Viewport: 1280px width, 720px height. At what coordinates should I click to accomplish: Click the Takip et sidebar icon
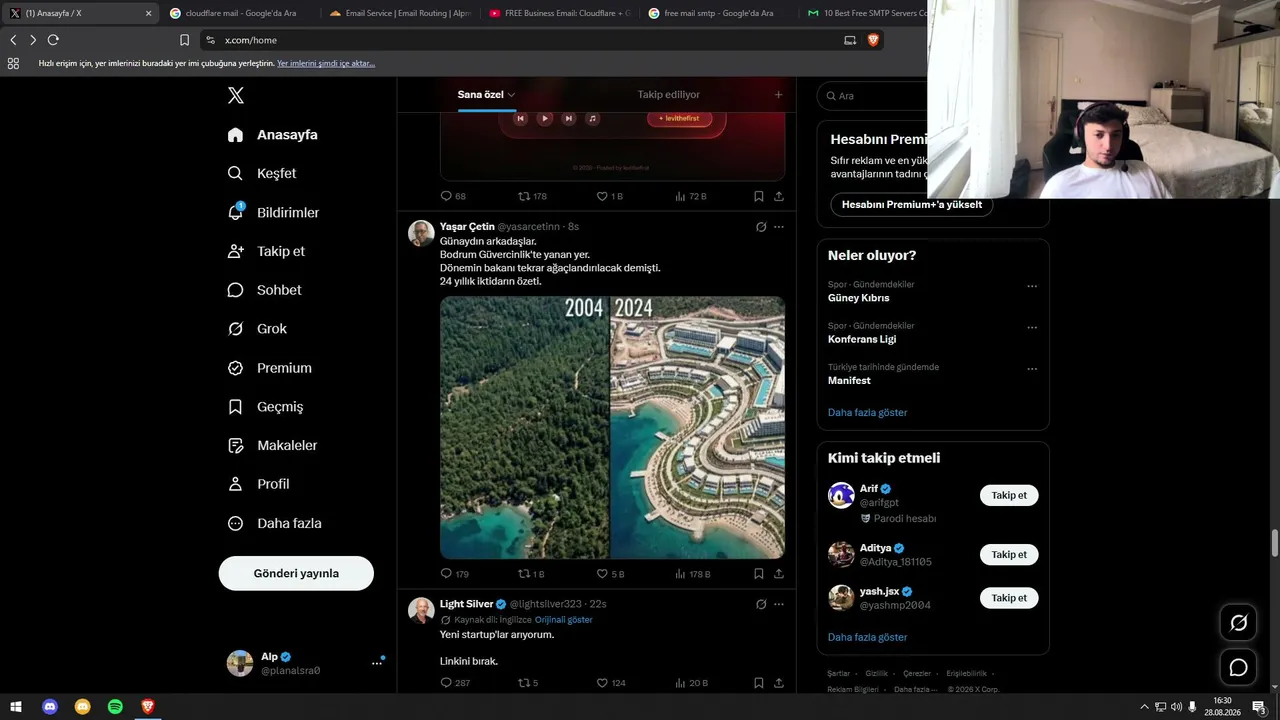236,251
